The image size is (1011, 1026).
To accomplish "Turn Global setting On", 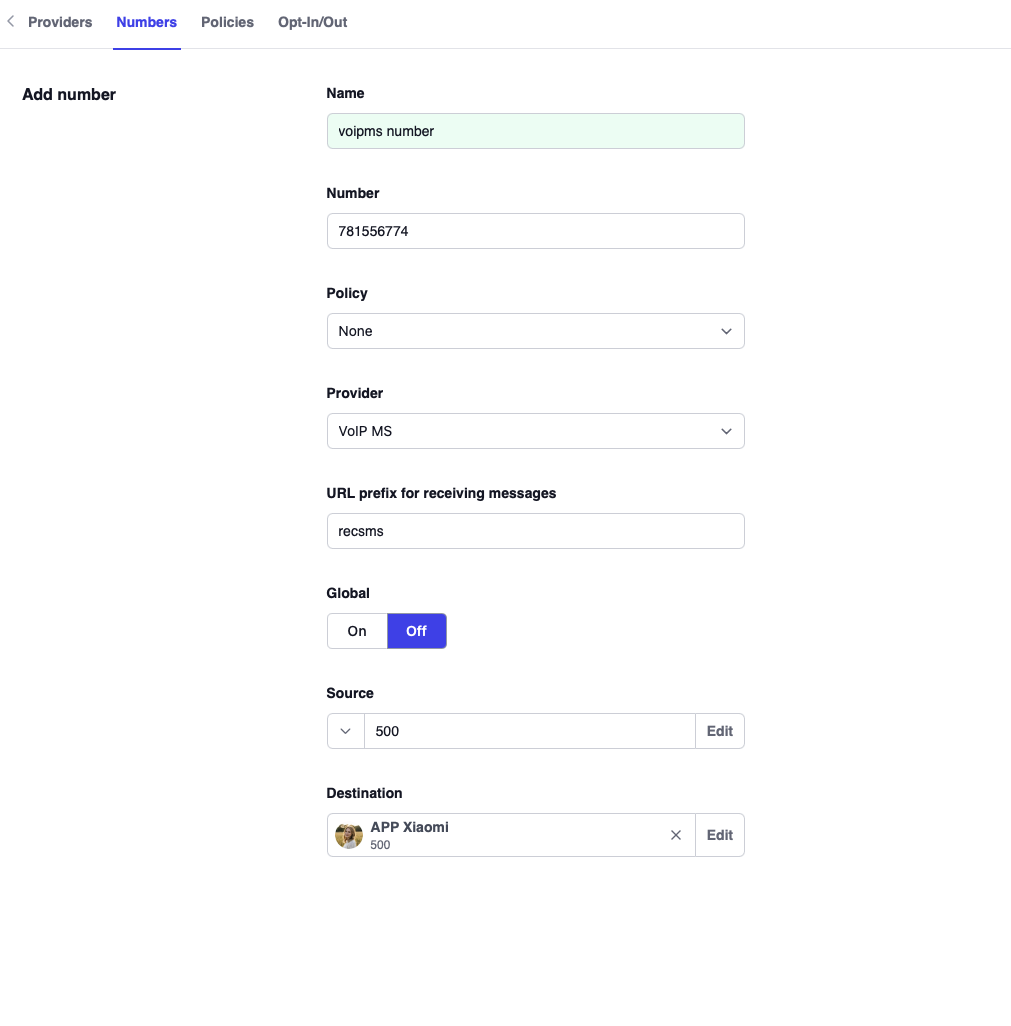I will pyautogui.click(x=357, y=631).
